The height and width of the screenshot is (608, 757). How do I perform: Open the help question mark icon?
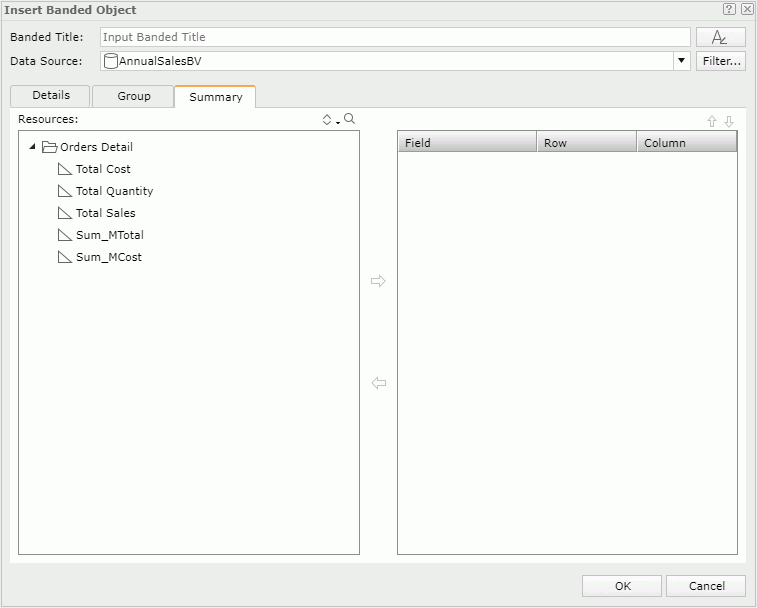(x=729, y=9)
